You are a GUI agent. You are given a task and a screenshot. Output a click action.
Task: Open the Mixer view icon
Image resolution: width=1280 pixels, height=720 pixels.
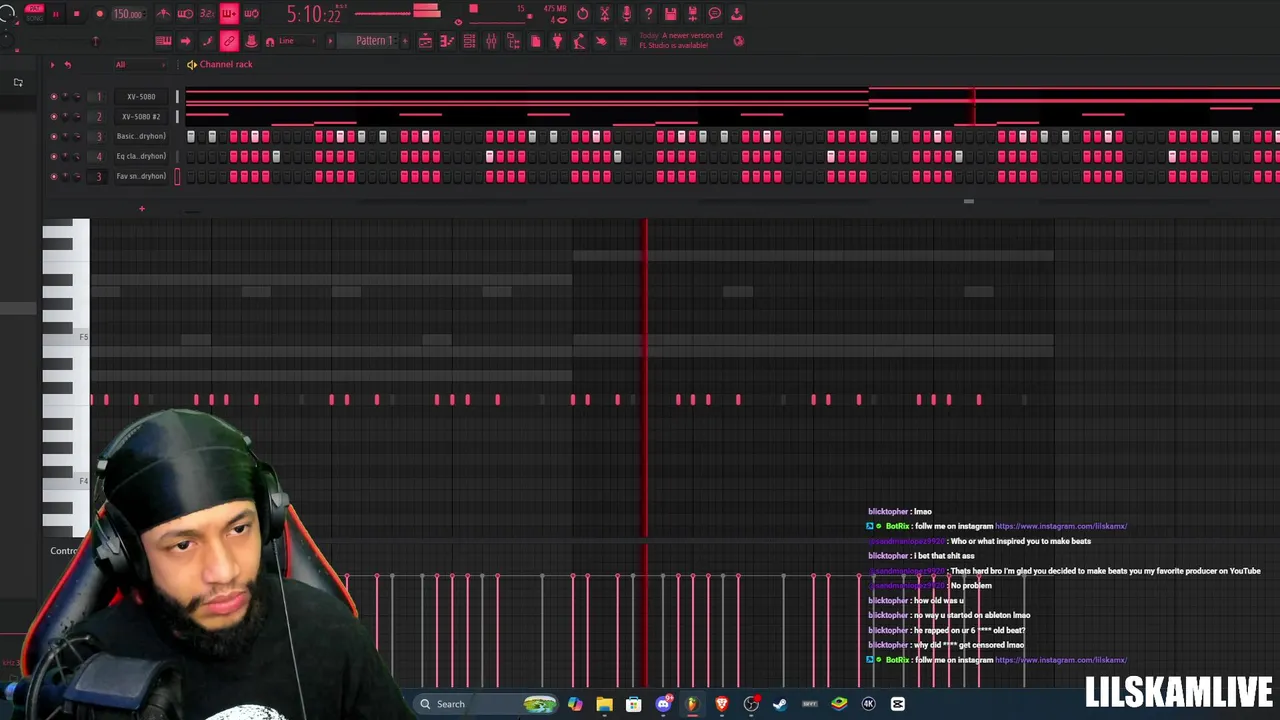point(491,41)
